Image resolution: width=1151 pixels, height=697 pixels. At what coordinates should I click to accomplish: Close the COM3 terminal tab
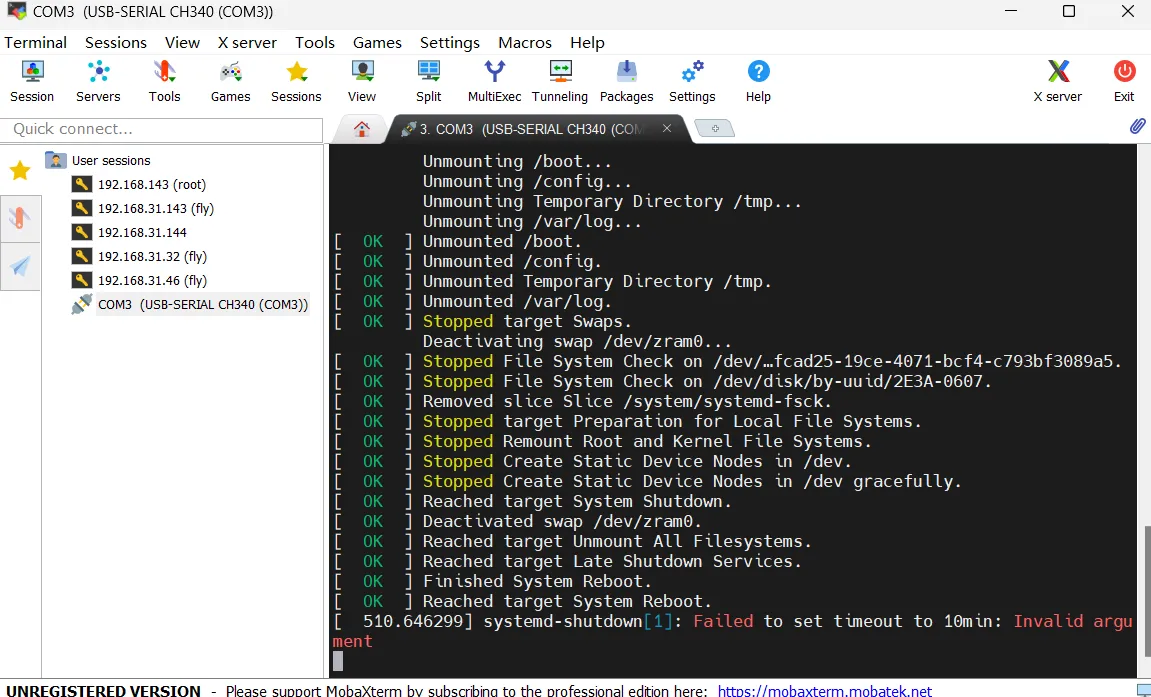point(667,129)
